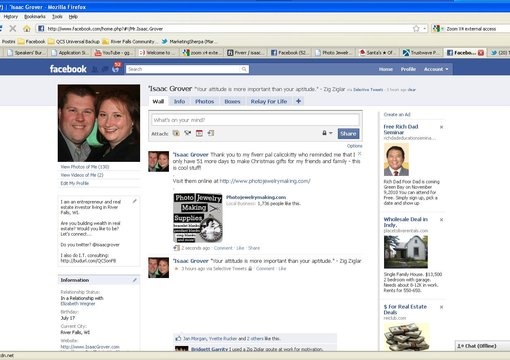Attach a photo using the photo icon
This screenshot has height=360, width=510.
176,133
